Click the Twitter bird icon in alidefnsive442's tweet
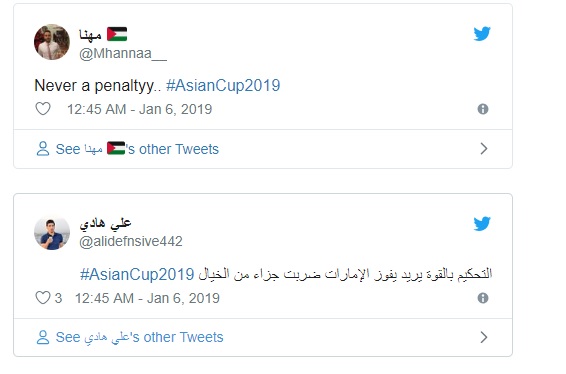The height and width of the screenshot is (374, 566). pyautogui.click(x=482, y=223)
